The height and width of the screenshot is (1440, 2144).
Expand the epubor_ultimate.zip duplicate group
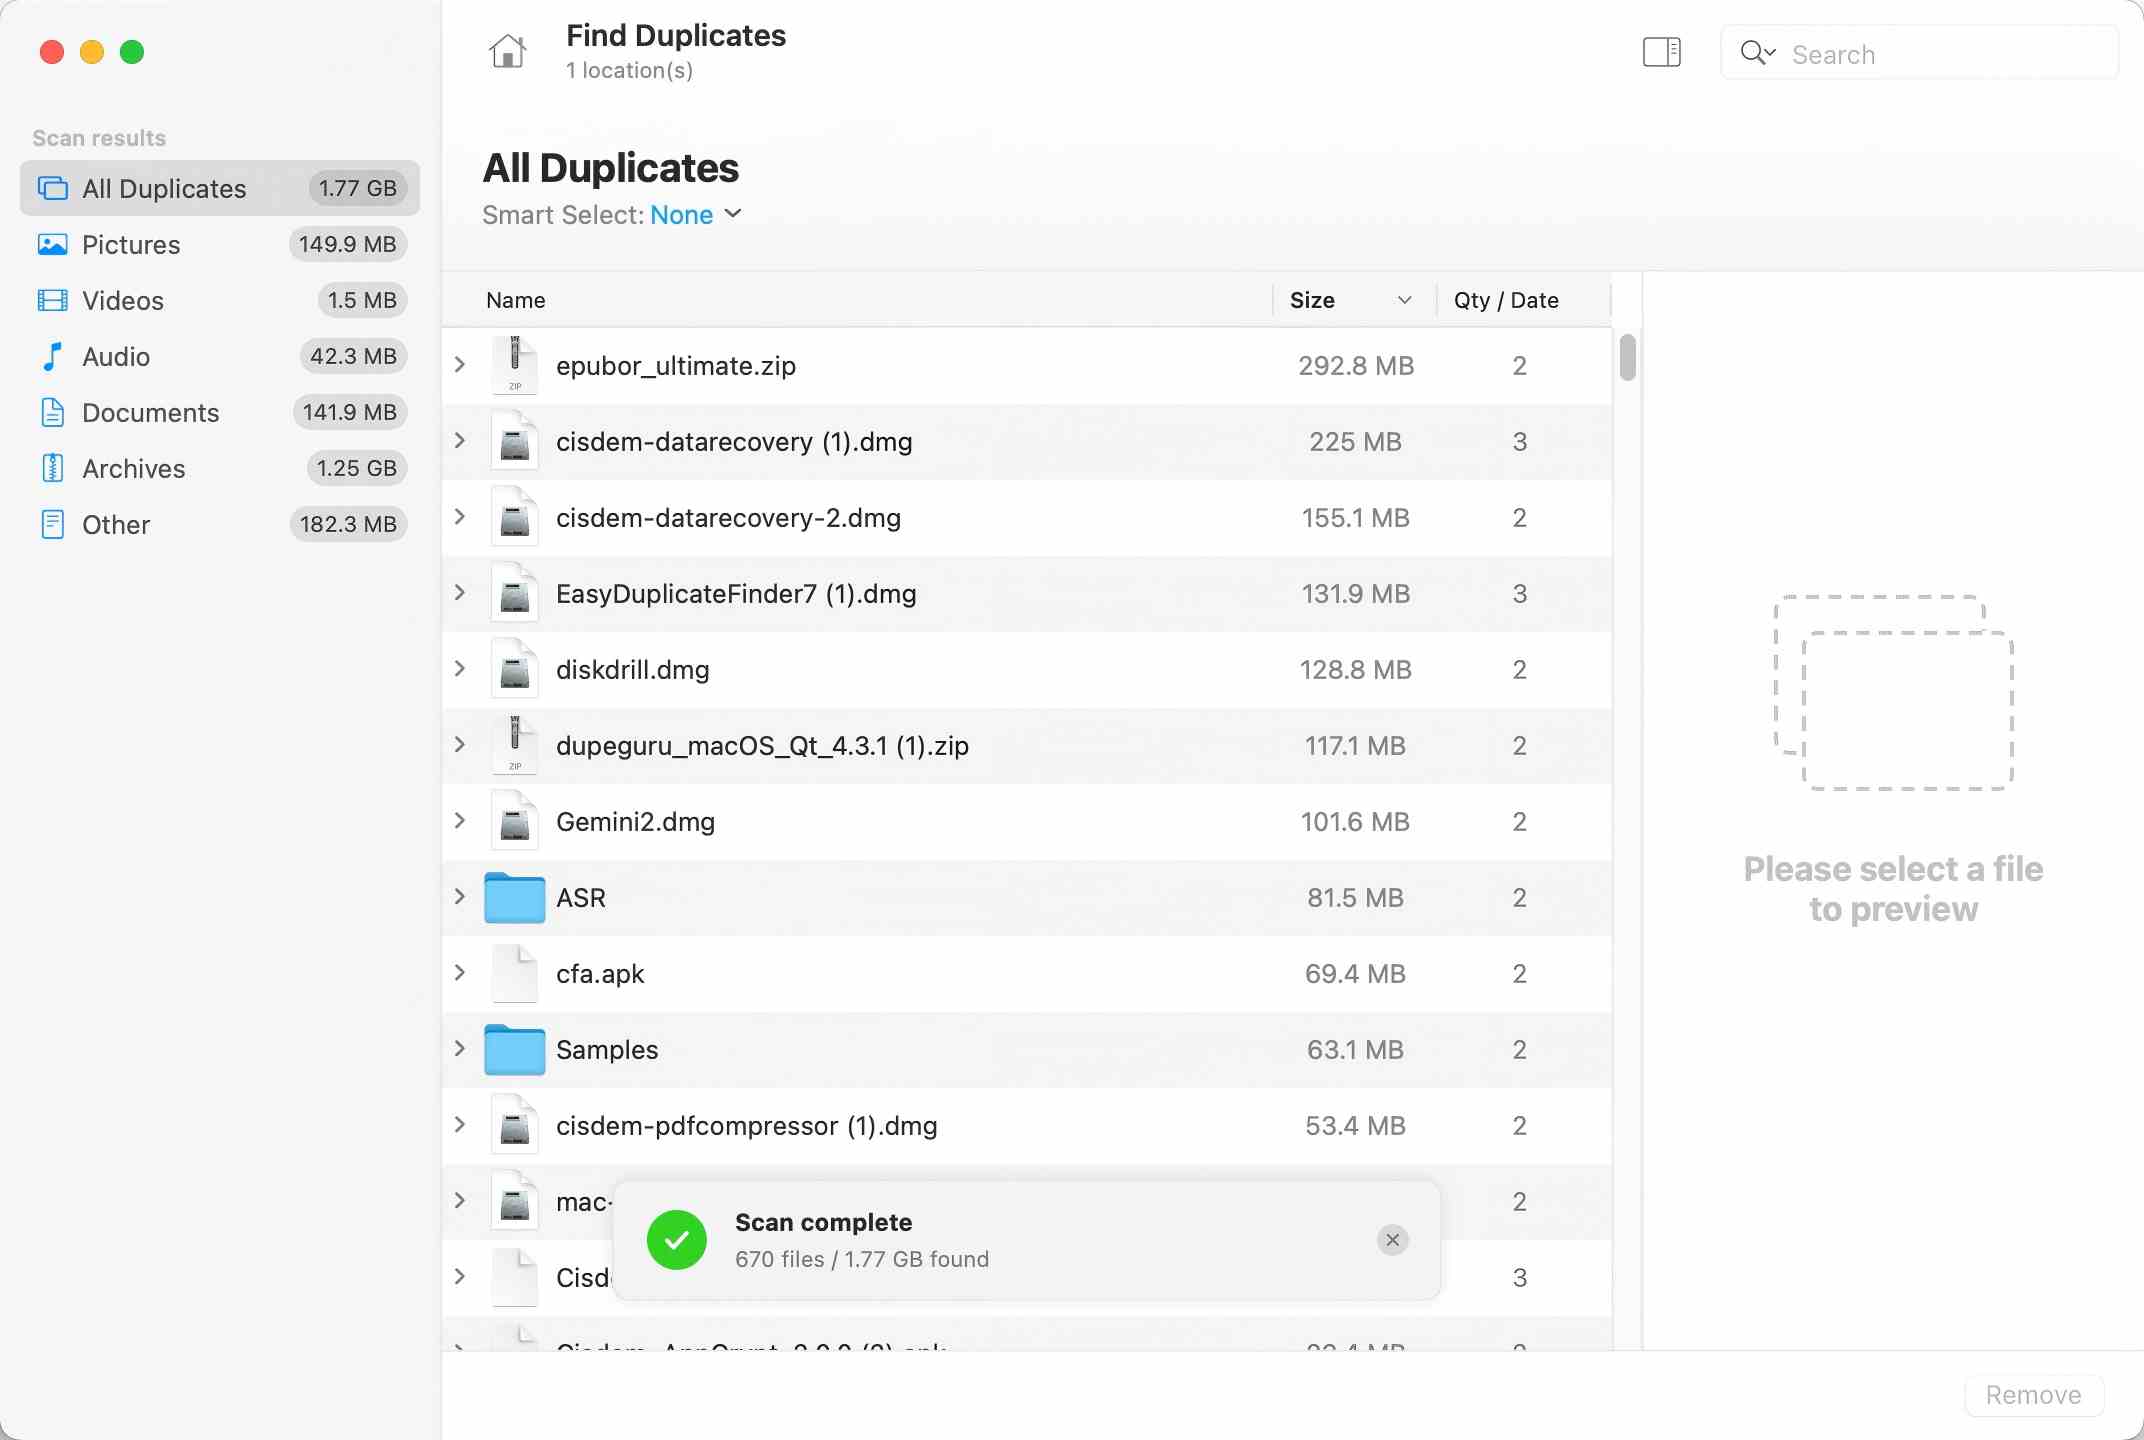tap(460, 365)
